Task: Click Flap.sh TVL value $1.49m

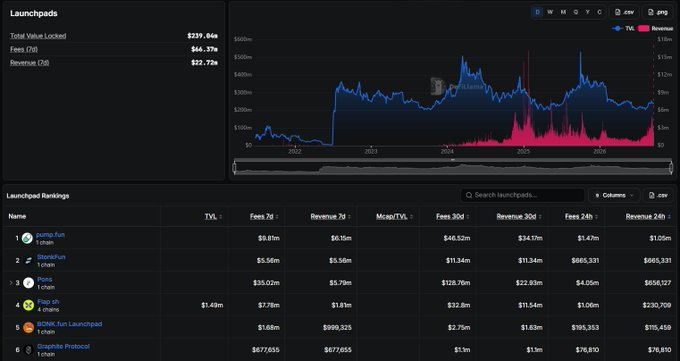Action: click(212, 305)
